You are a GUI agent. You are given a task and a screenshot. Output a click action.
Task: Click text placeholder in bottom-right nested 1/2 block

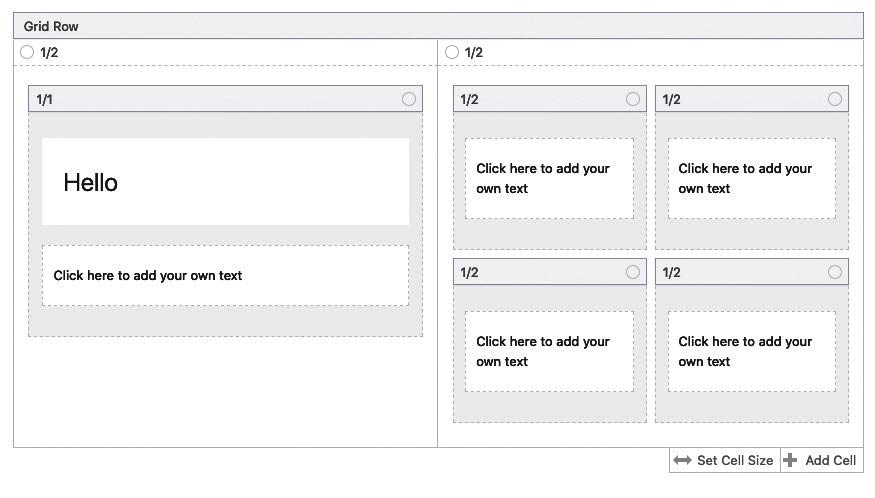(752, 352)
